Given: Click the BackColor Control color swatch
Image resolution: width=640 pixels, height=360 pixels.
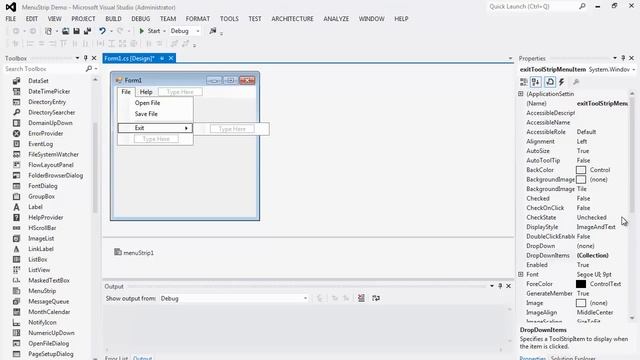Looking at the screenshot, I should [581, 170].
